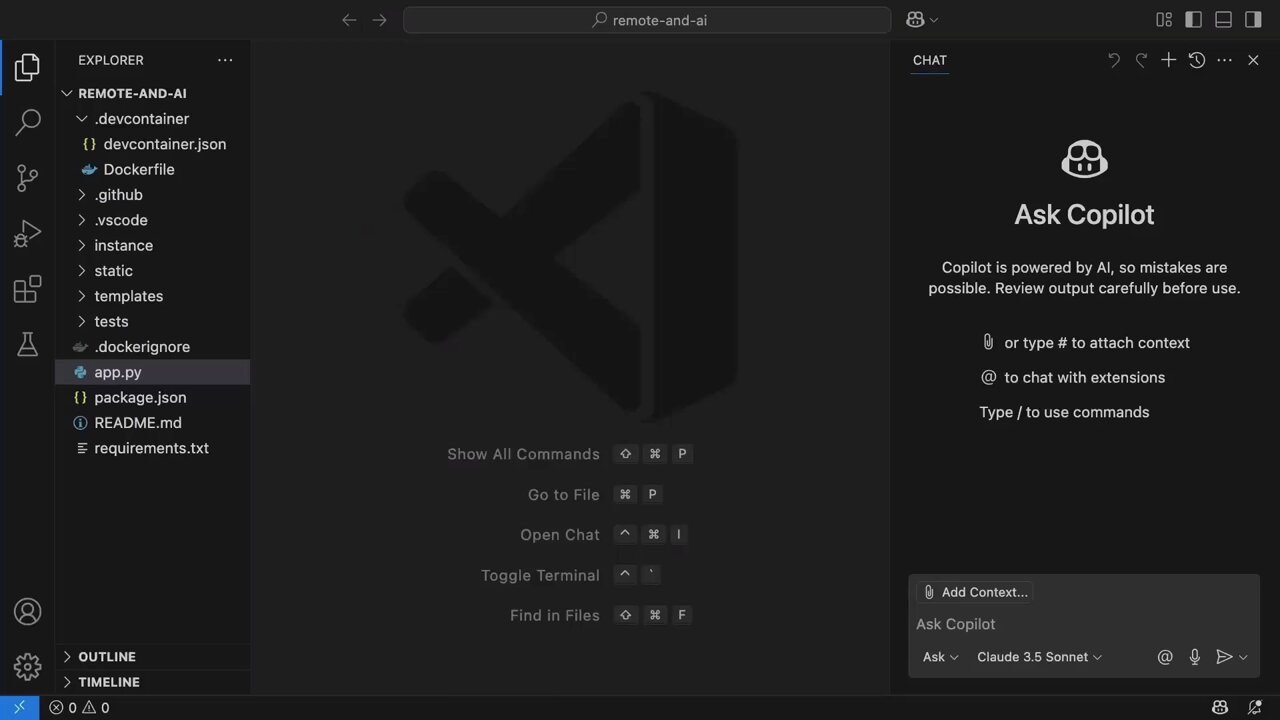Undo last chat request
1280x720 pixels.
point(1114,60)
